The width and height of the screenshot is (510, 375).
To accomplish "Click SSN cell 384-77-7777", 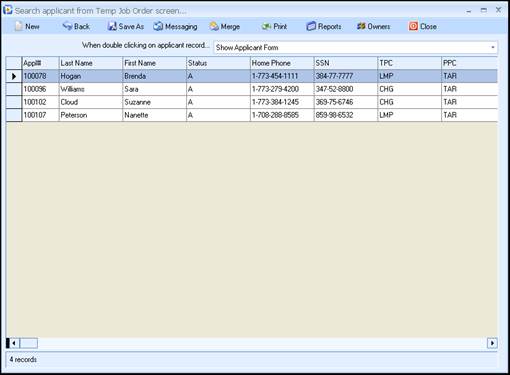I will point(346,76).
